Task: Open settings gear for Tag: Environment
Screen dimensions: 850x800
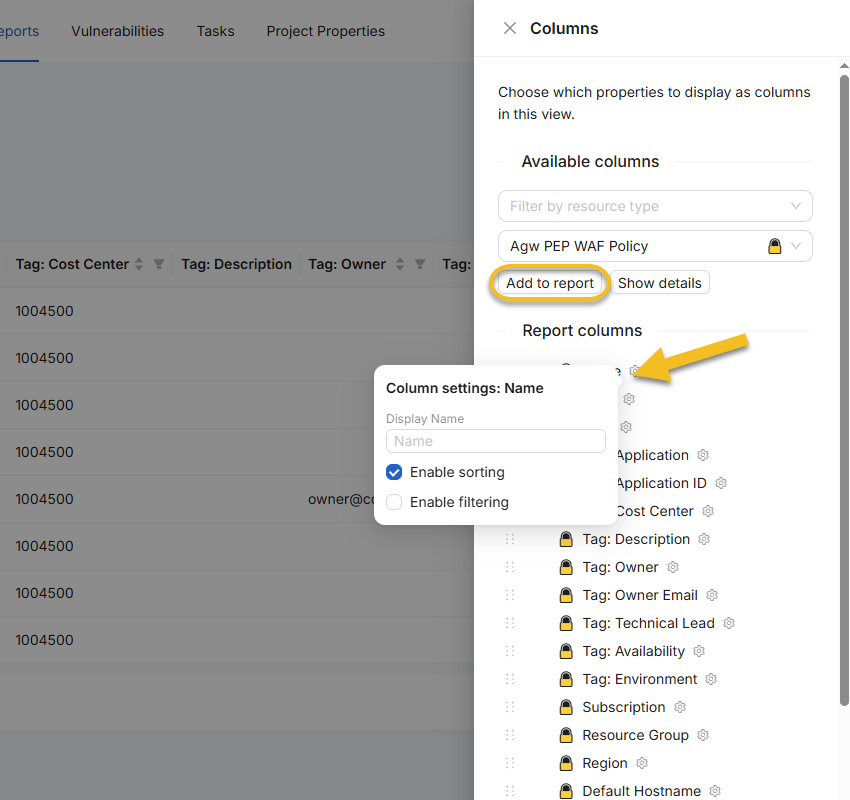Action: coord(711,679)
